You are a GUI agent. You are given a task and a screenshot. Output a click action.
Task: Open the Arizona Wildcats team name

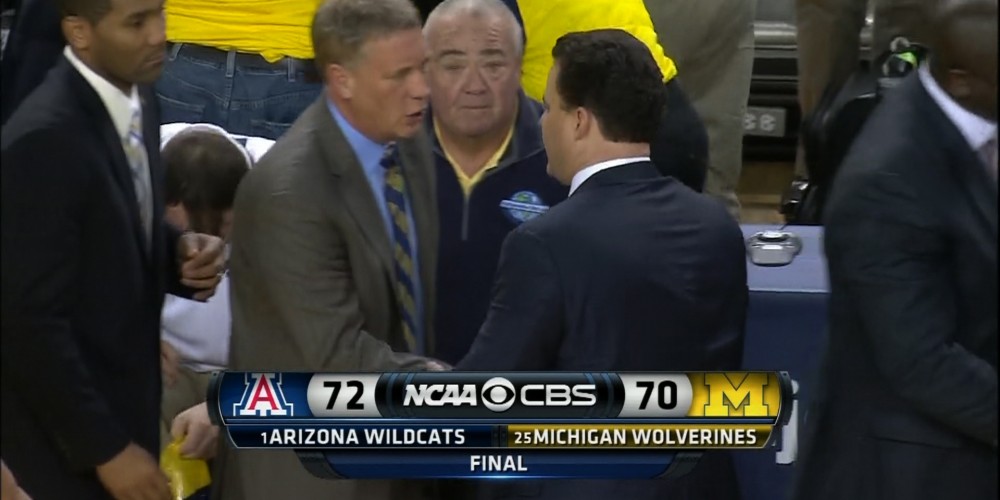(x=367, y=437)
